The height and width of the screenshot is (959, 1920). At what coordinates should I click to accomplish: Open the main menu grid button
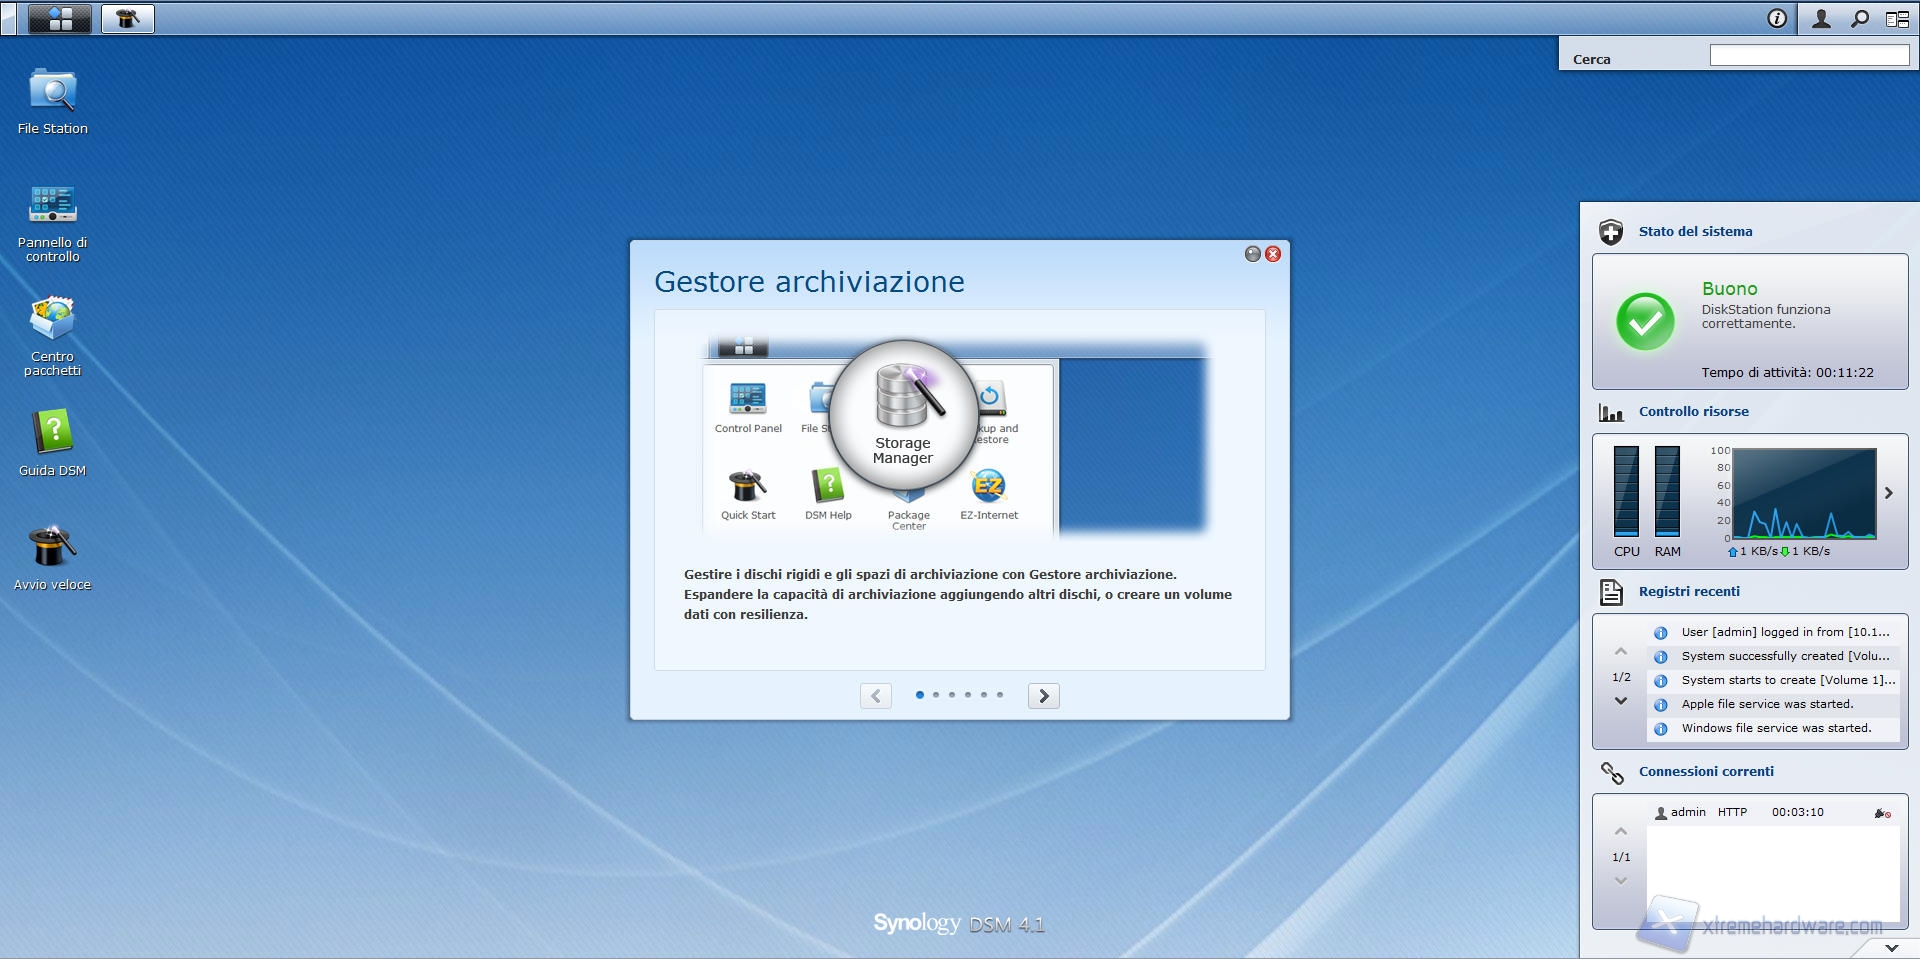point(60,18)
